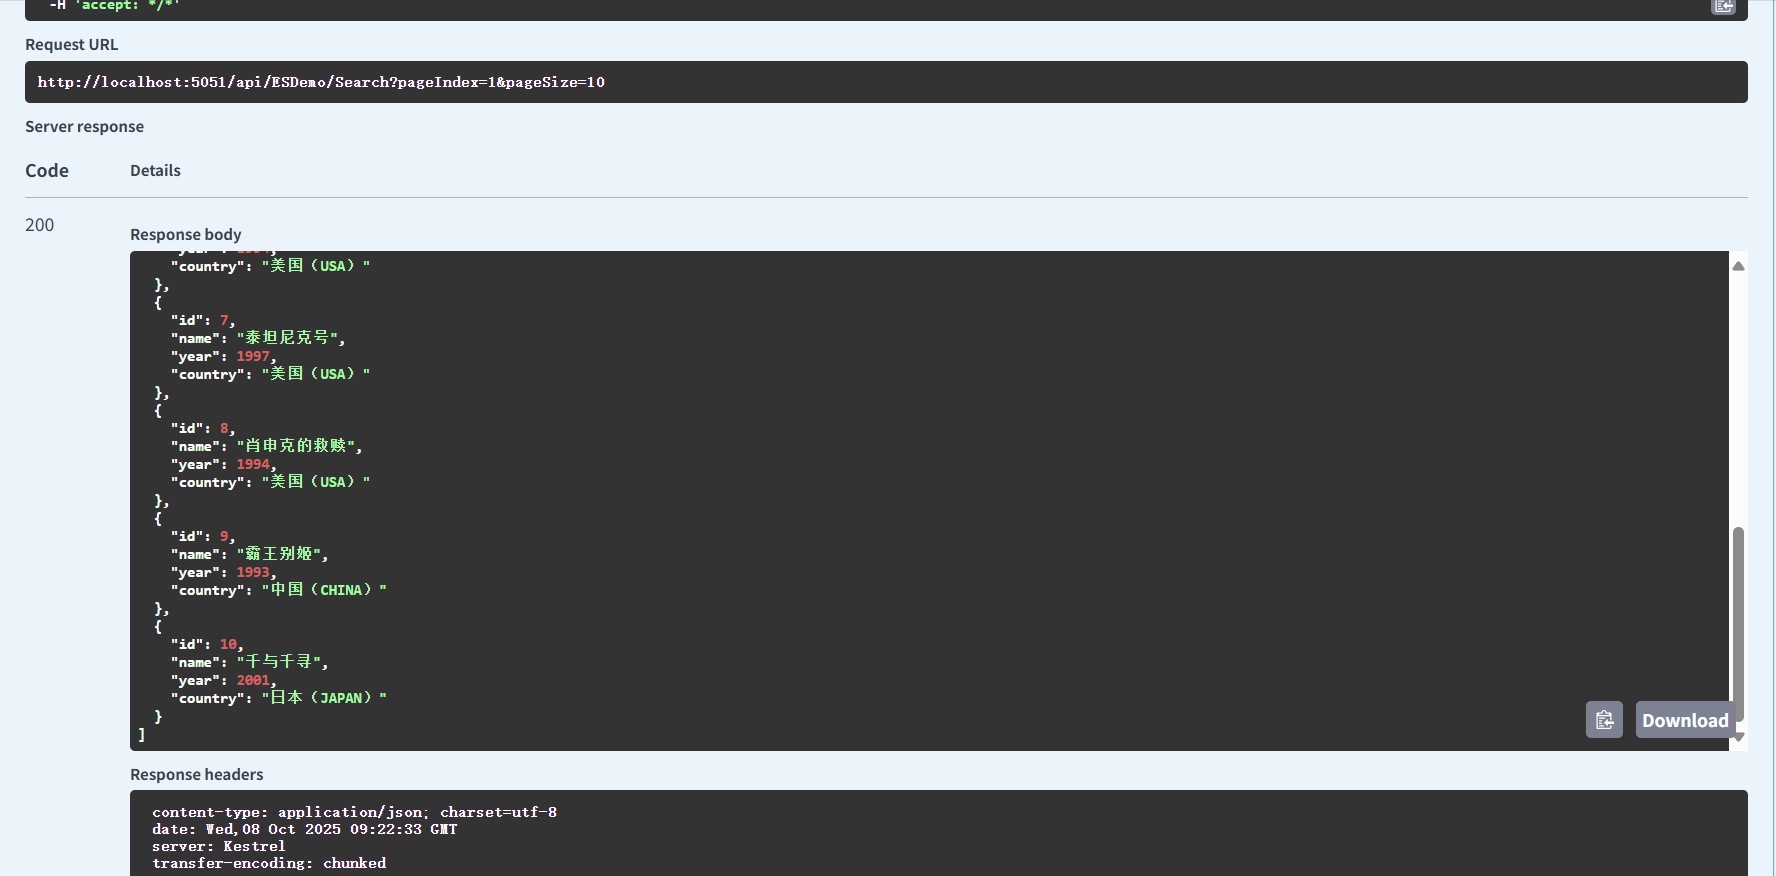The width and height of the screenshot is (1776, 876).
Task: Click the closing bracket of the JSON array
Action: tap(141, 735)
